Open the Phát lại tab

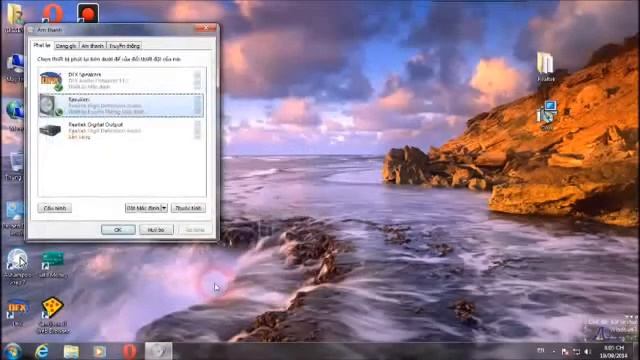coord(42,45)
